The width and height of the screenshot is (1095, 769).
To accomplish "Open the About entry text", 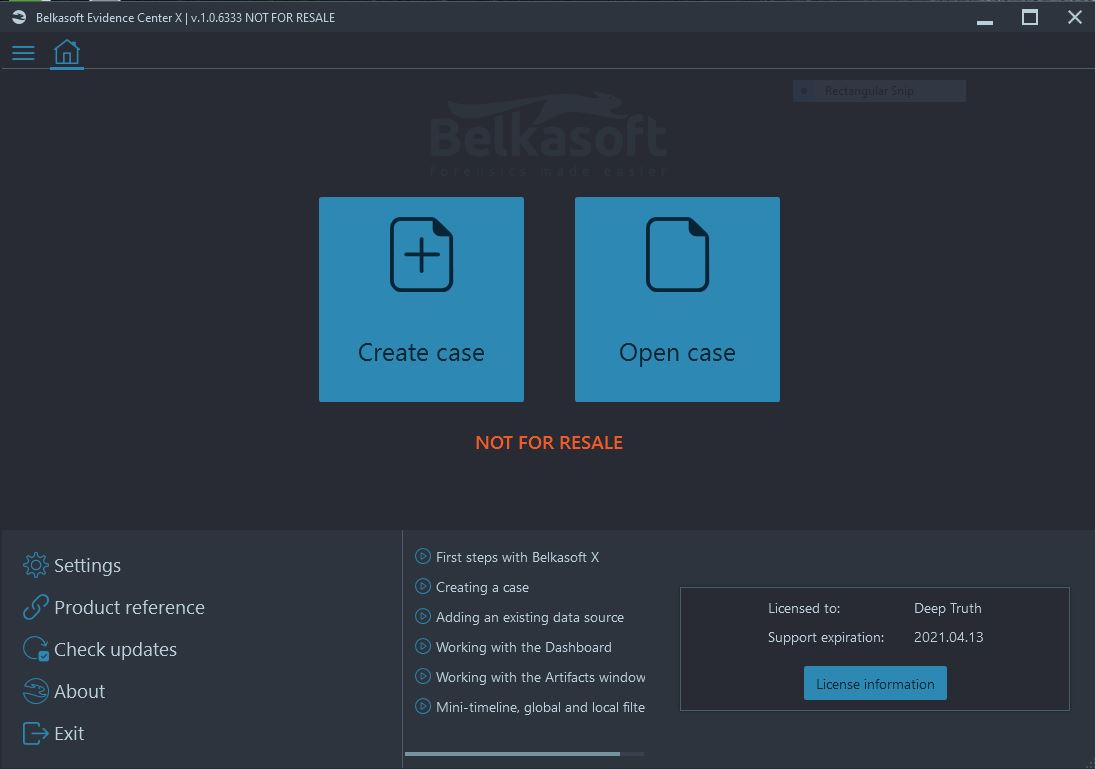I will 80,691.
